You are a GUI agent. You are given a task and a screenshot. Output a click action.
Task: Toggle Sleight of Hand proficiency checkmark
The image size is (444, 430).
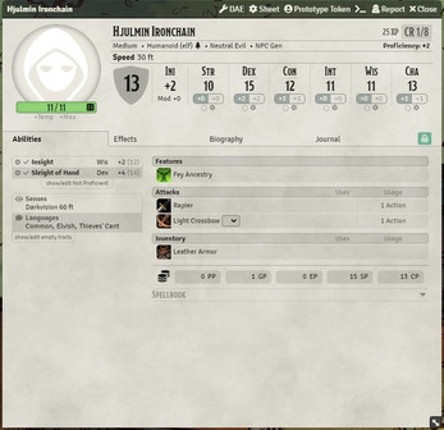26,173
